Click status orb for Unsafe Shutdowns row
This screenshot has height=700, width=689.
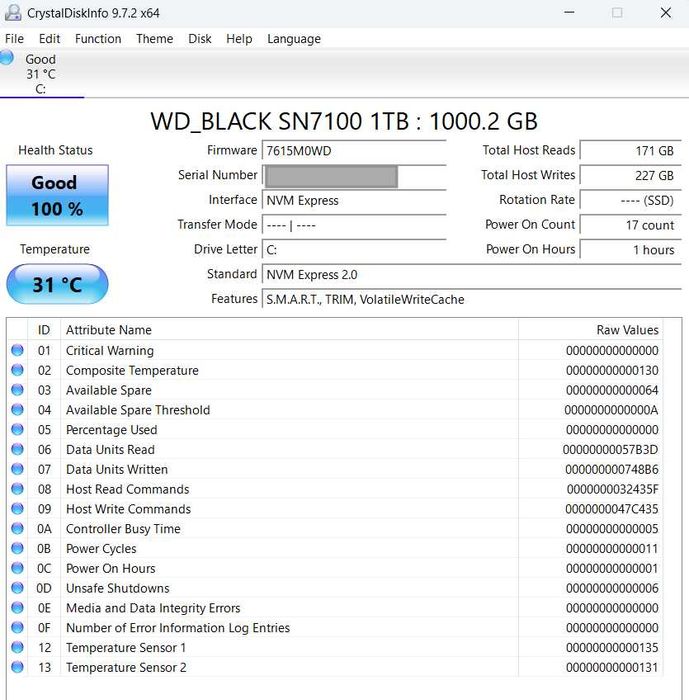(17, 588)
